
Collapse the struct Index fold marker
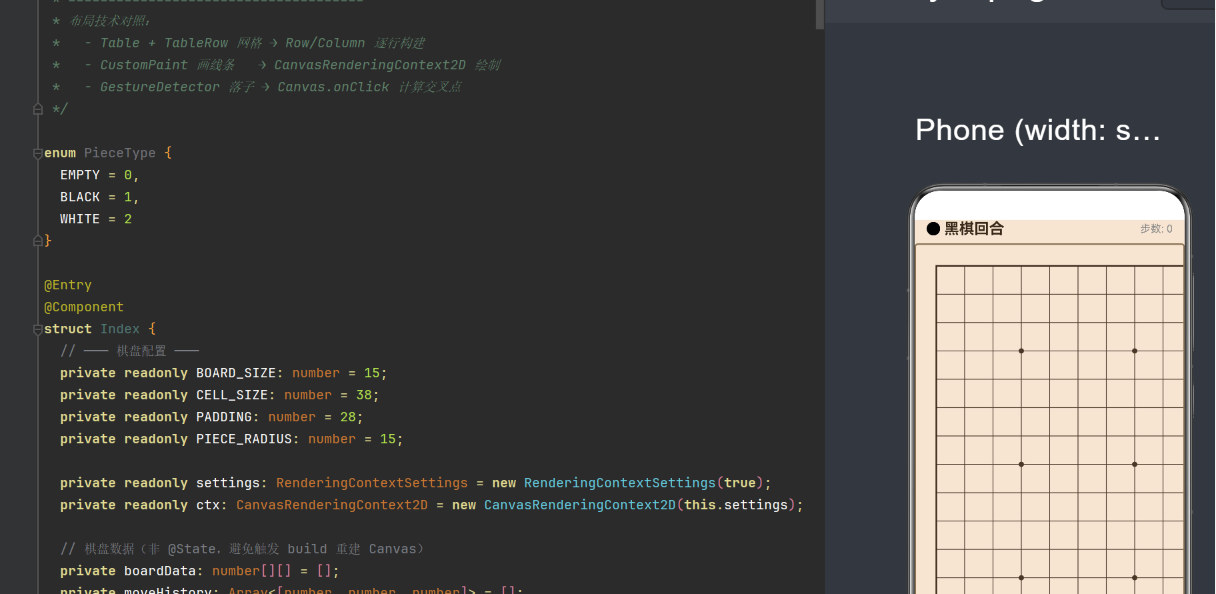pyautogui.click(x=37, y=329)
